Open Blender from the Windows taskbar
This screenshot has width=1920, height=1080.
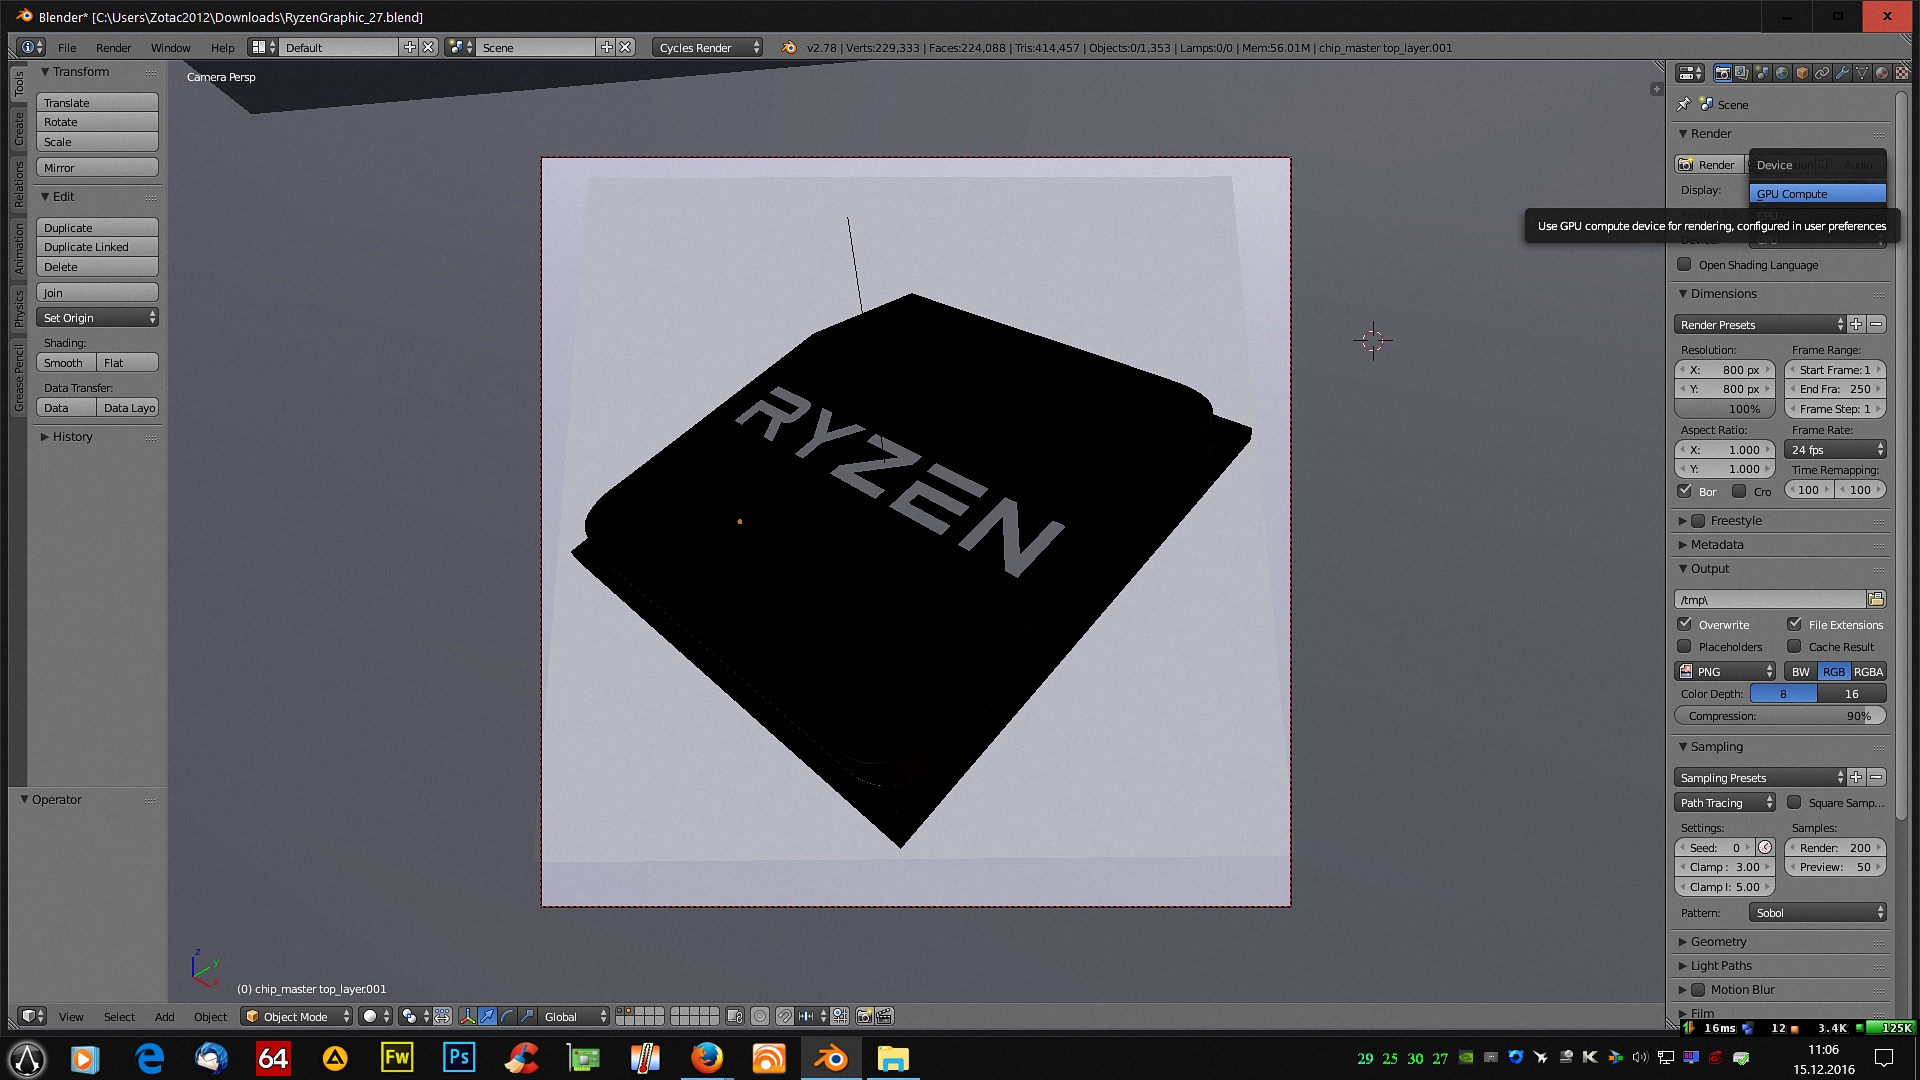pos(831,1058)
